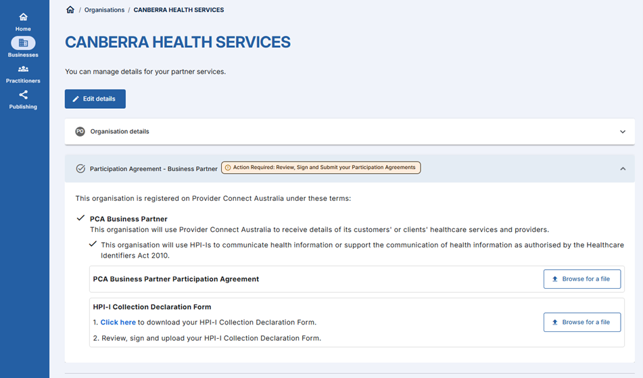
Task: Click the Organisation details PO icon
Action: (80, 132)
